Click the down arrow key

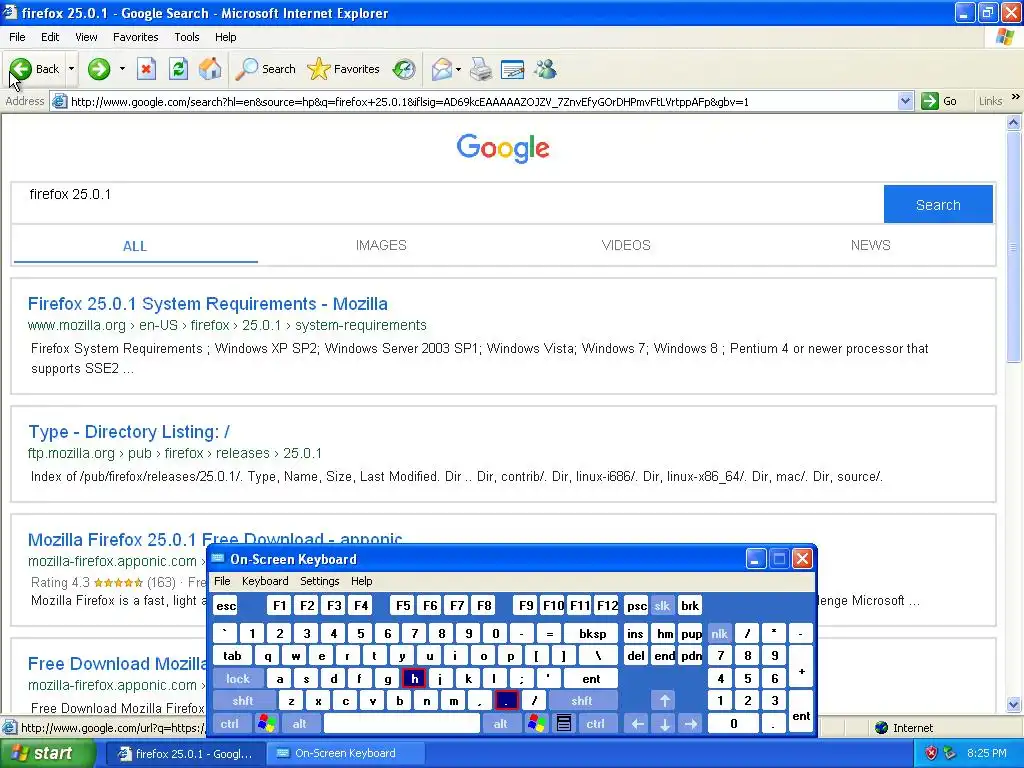click(x=664, y=723)
